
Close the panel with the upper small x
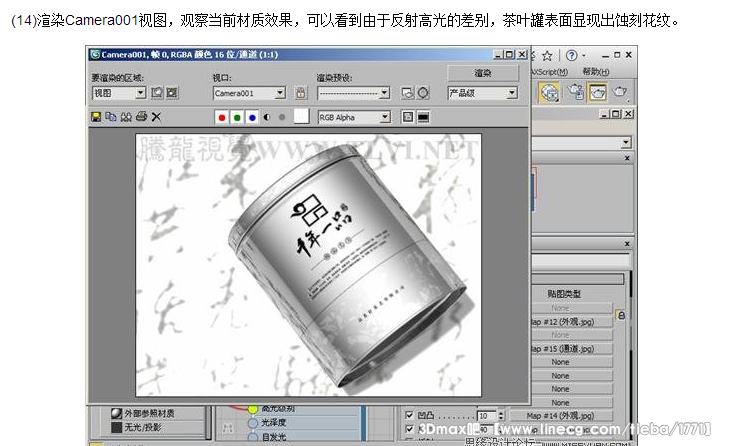[x=627, y=158]
